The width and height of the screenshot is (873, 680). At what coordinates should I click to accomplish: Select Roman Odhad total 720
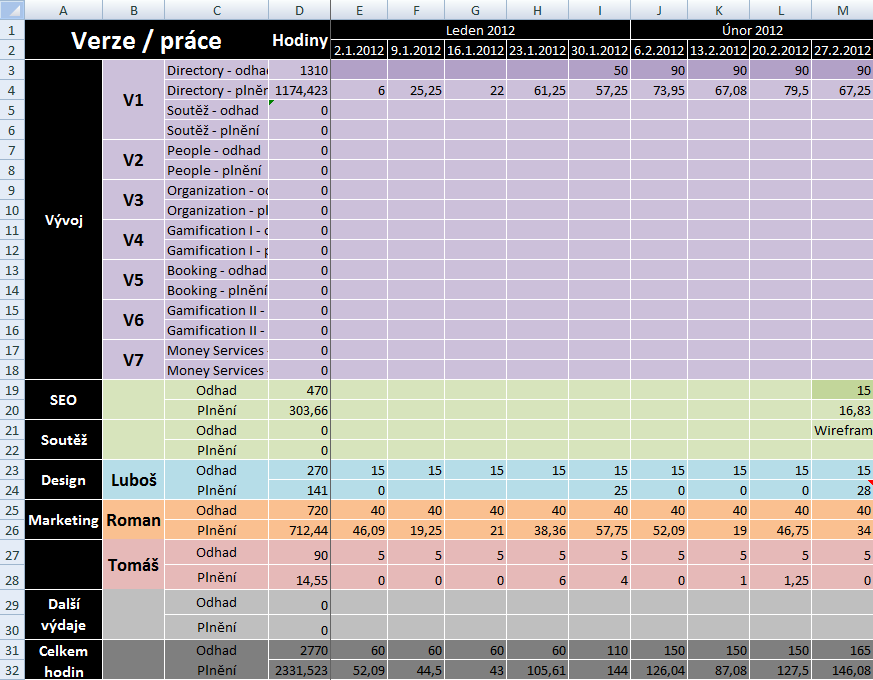300,510
